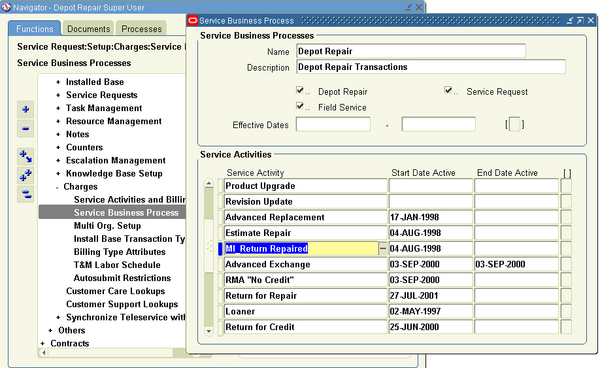Click the Navigator window title icon
This screenshot has height=368, width=600.
6,7
